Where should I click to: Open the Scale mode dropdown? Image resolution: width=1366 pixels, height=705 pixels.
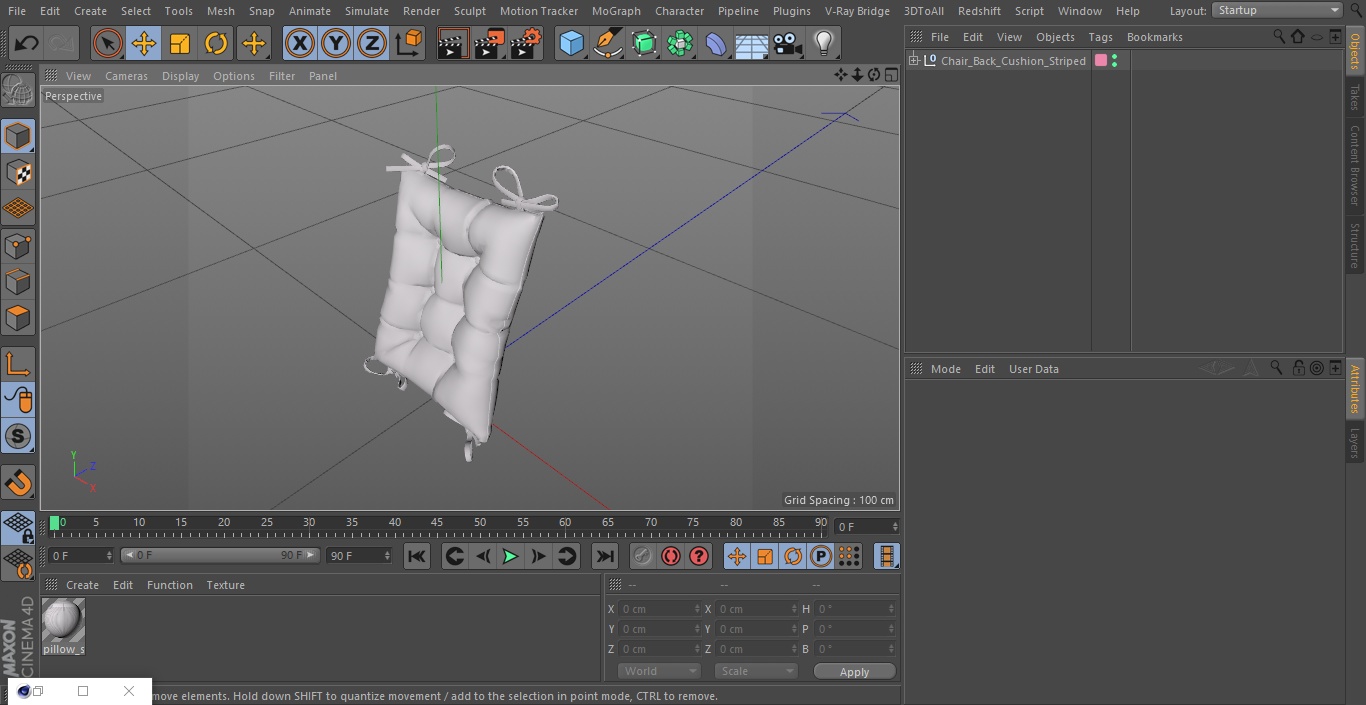click(x=756, y=671)
